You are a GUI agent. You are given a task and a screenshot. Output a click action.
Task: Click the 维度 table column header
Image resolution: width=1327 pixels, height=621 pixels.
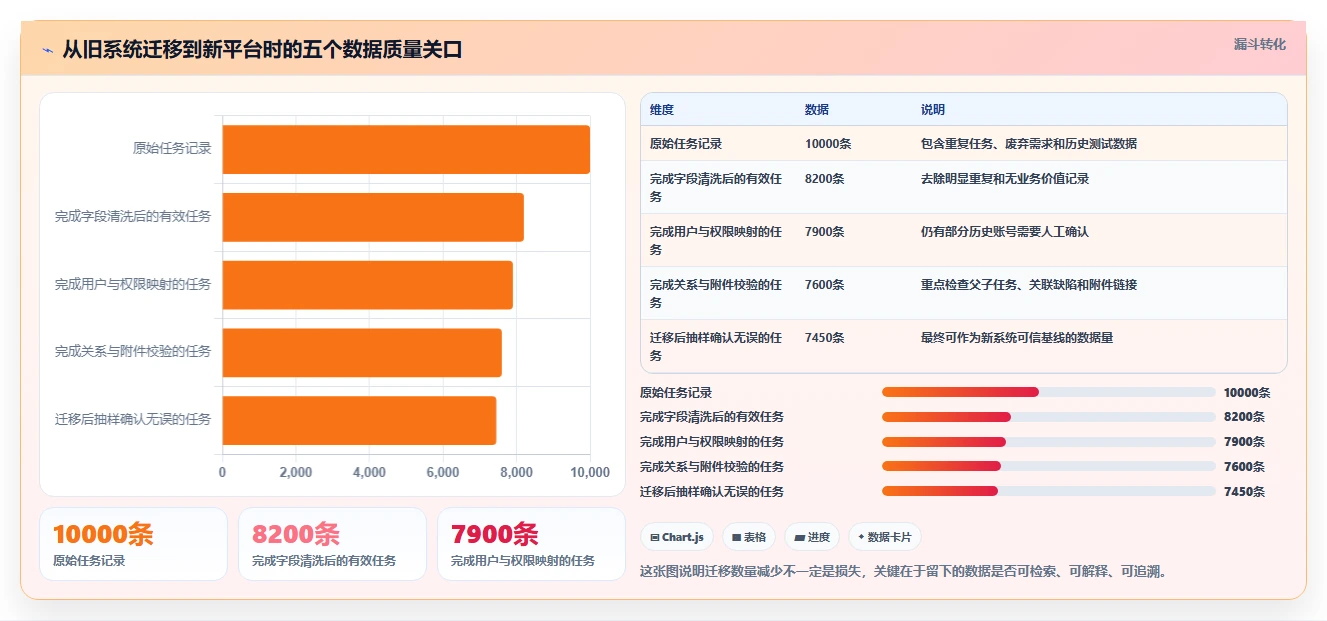pyautogui.click(x=662, y=110)
